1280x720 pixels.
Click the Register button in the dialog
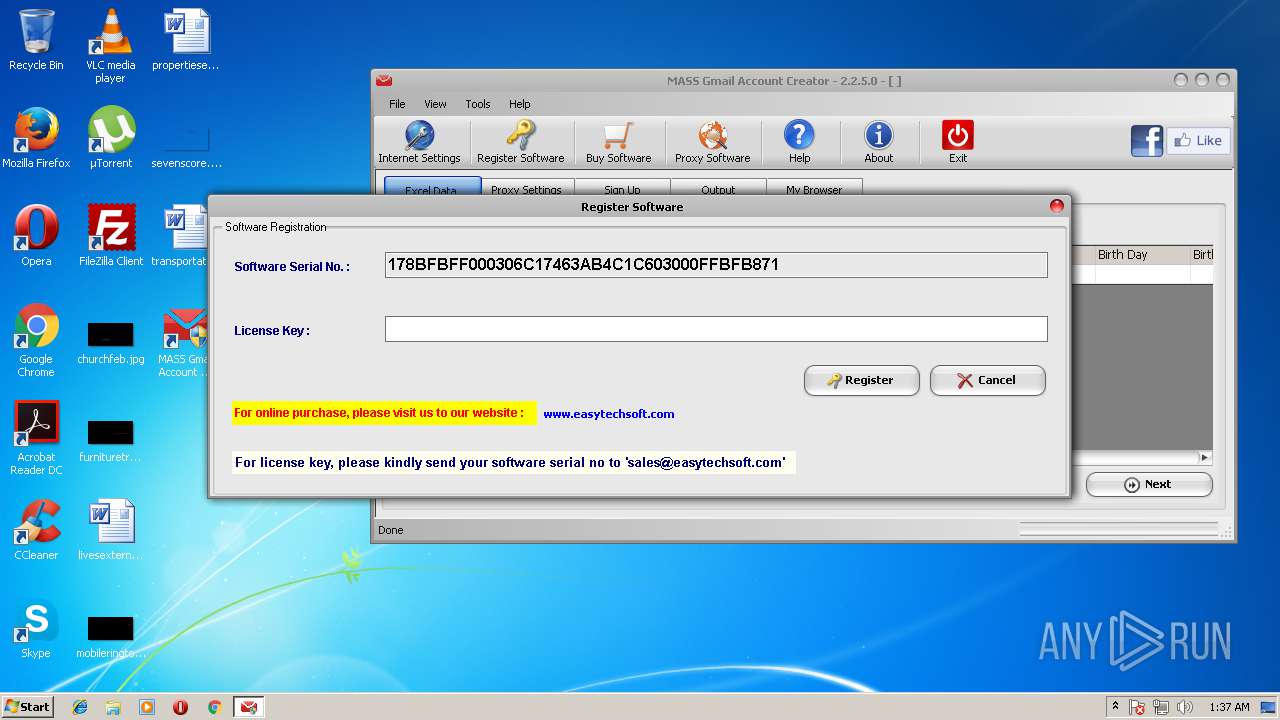[x=861, y=380]
